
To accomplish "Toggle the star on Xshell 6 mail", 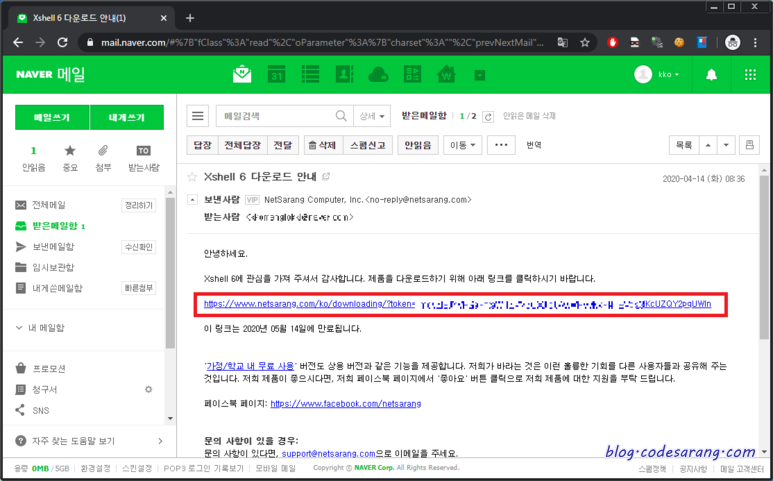I will 192,177.
